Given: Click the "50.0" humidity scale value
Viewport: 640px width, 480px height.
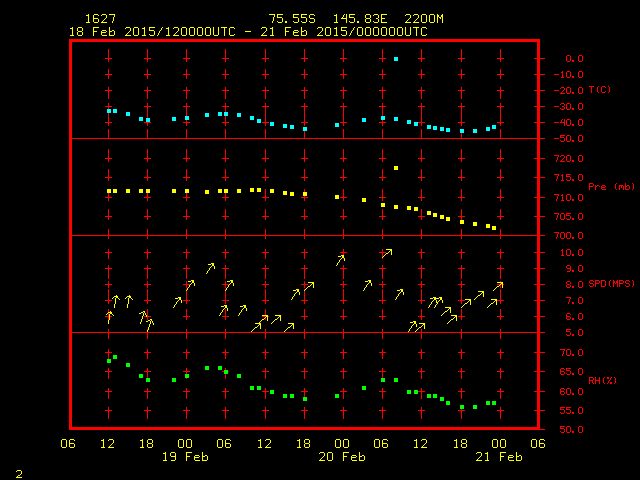Looking at the screenshot, I should coord(571,430).
